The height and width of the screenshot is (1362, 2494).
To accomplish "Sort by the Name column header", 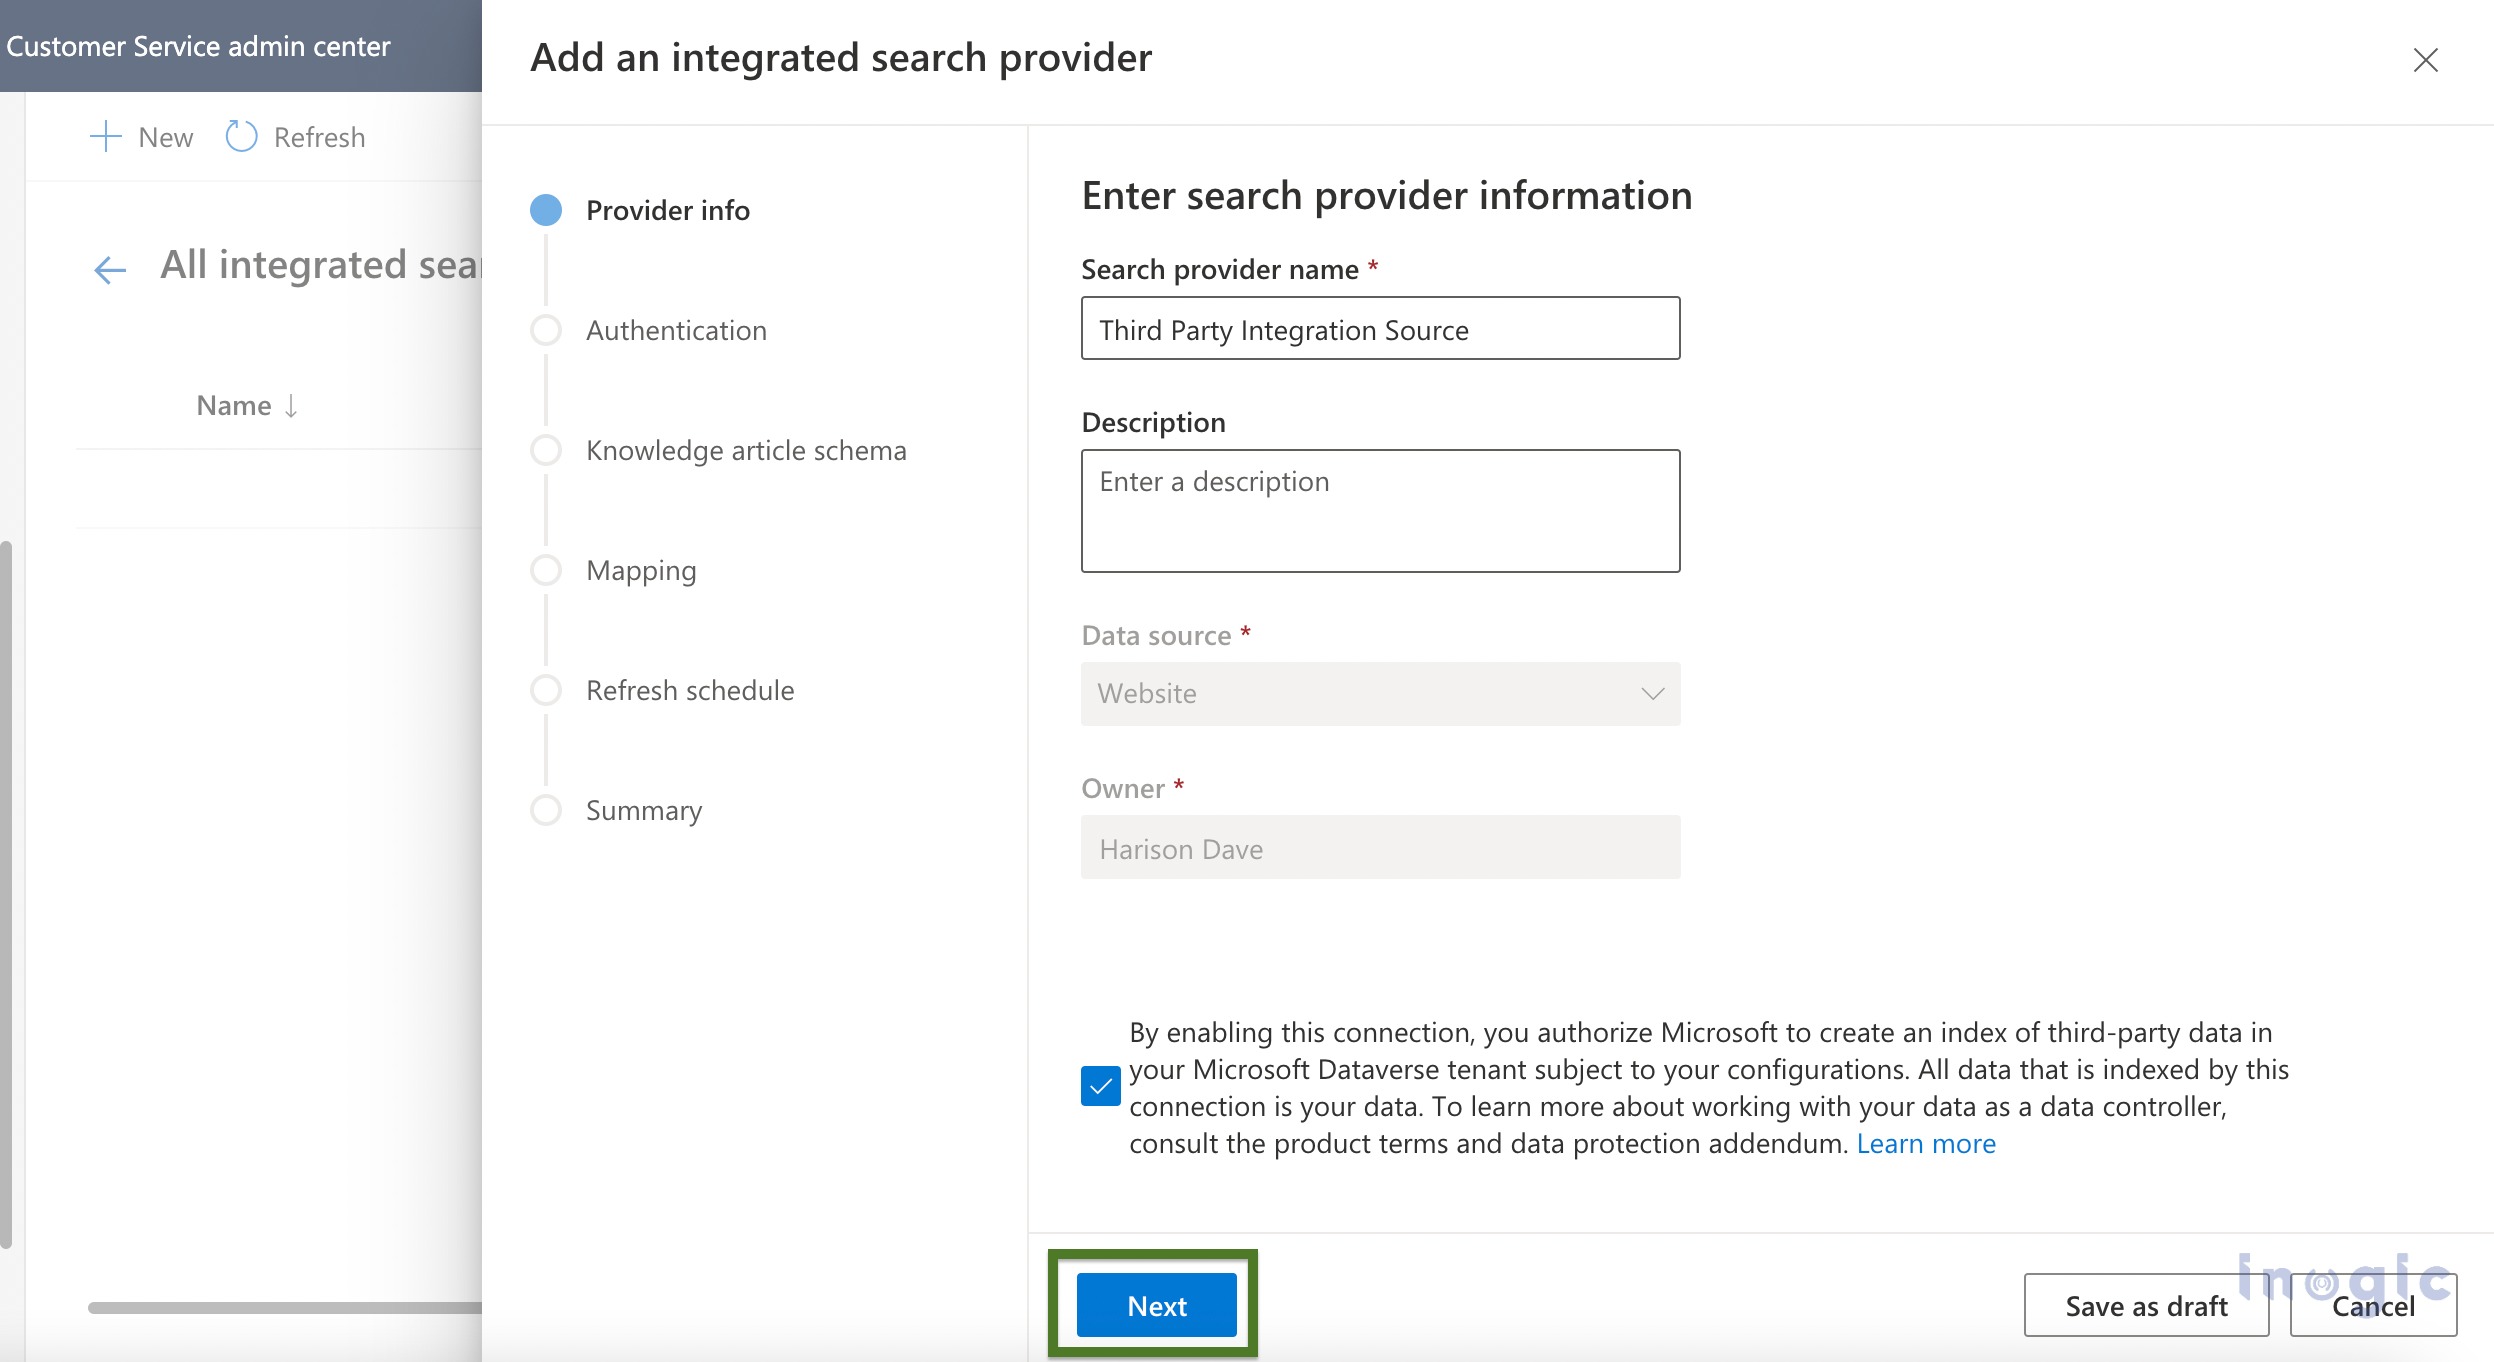I will pyautogui.click(x=247, y=405).
